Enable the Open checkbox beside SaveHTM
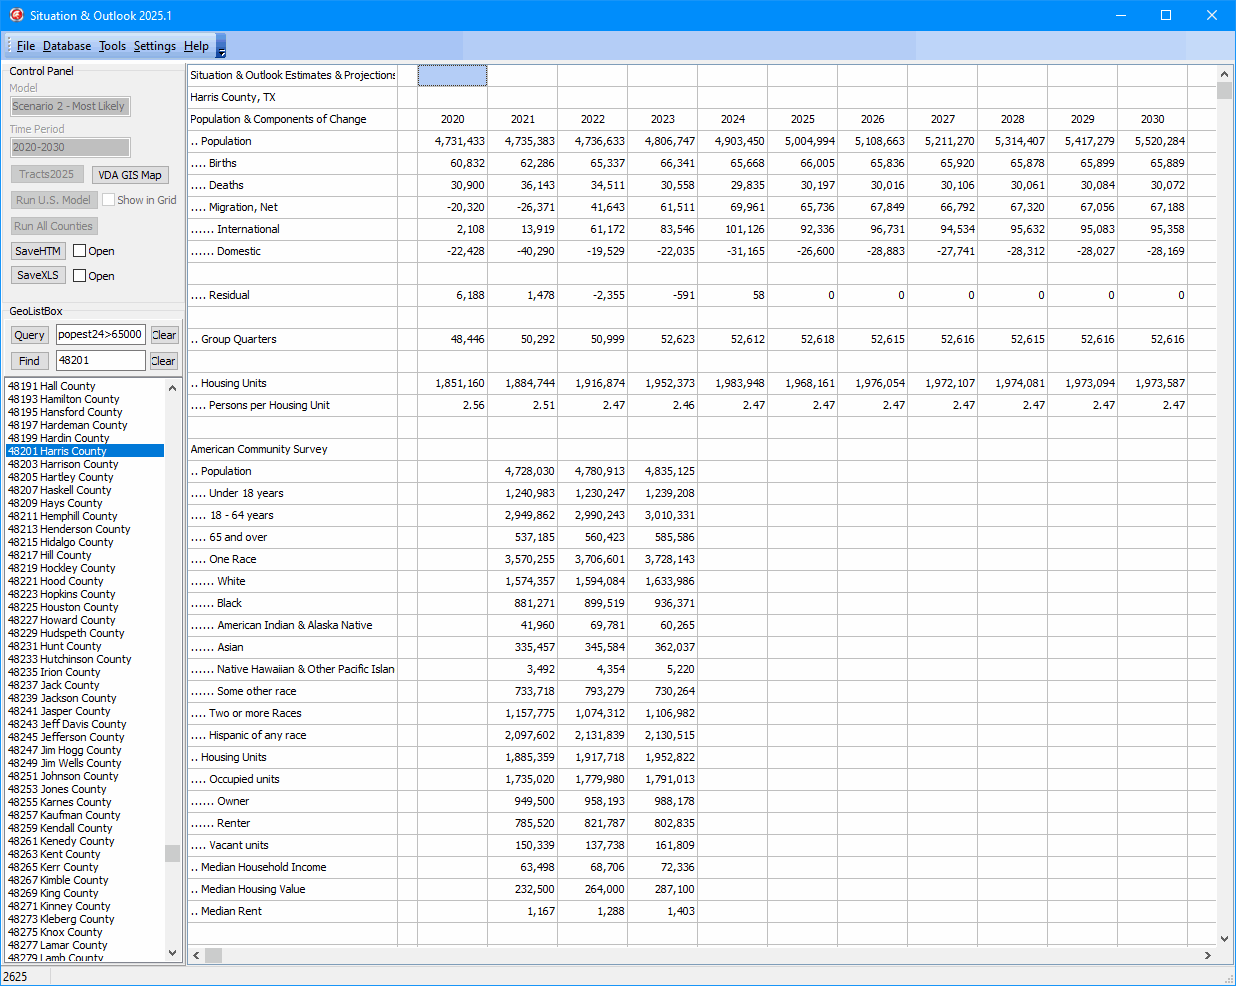This screenshot has height=986, width=1236. (x=79, y=251)
